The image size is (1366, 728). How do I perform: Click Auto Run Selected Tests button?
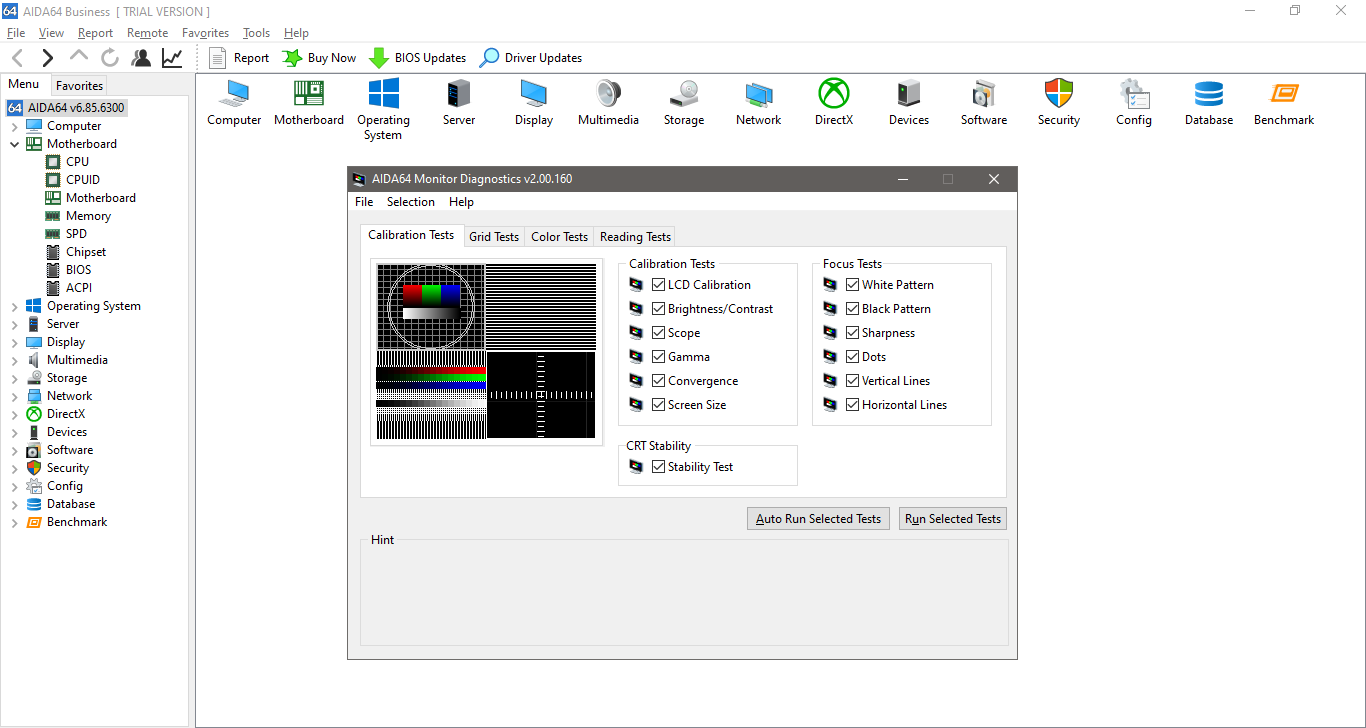pos(818,519)
